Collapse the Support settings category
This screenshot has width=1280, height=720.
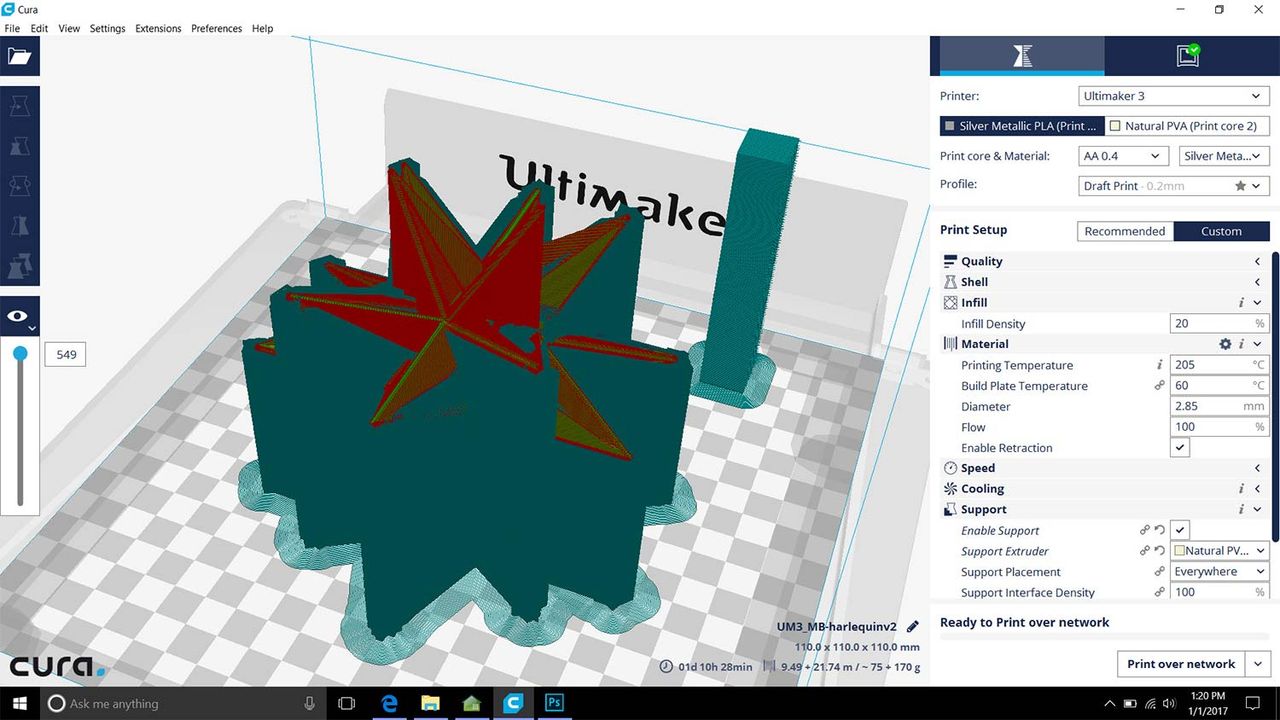pyautogui.click(x=1105, y=509)
